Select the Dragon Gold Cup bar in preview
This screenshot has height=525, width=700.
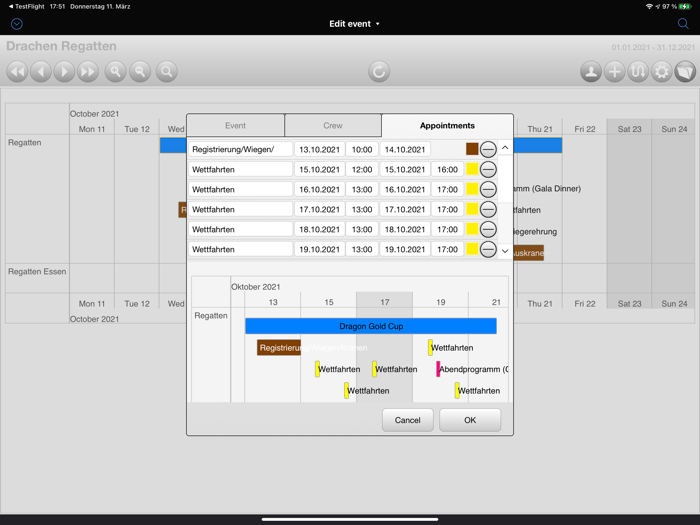371,326
